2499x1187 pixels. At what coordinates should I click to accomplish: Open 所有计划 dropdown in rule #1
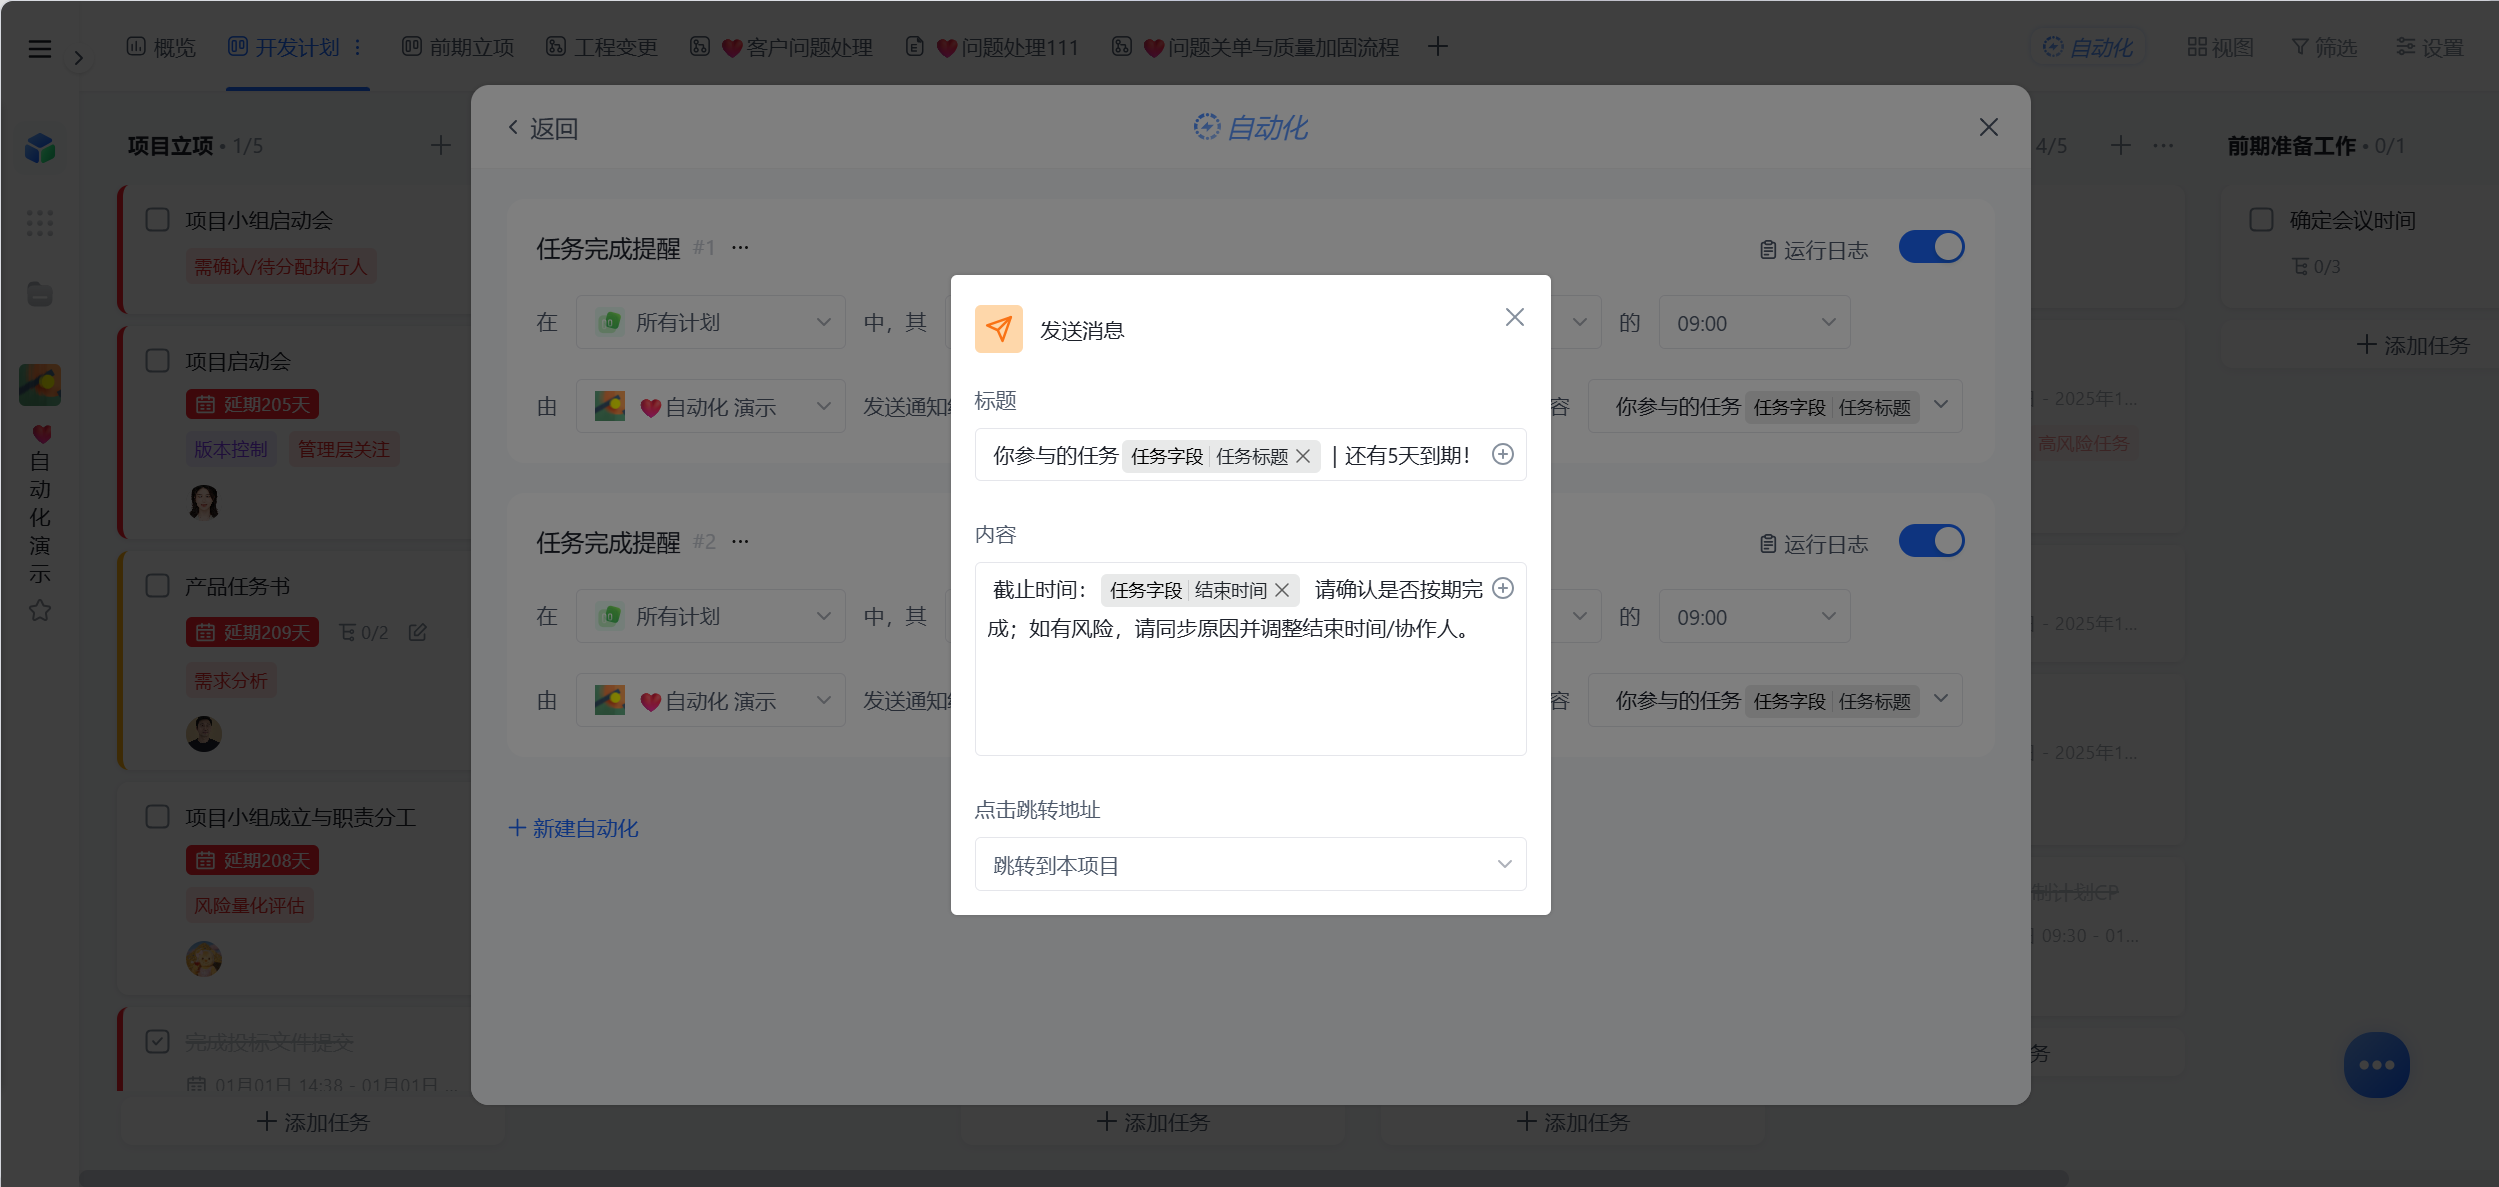(711, 322)
